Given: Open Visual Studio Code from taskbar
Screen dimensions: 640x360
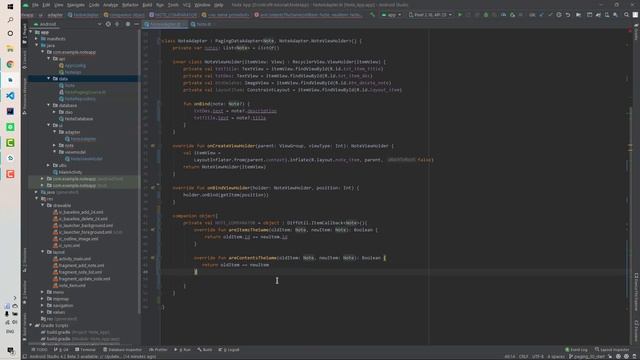Looking at the screenshot, I should click(10, 96).
